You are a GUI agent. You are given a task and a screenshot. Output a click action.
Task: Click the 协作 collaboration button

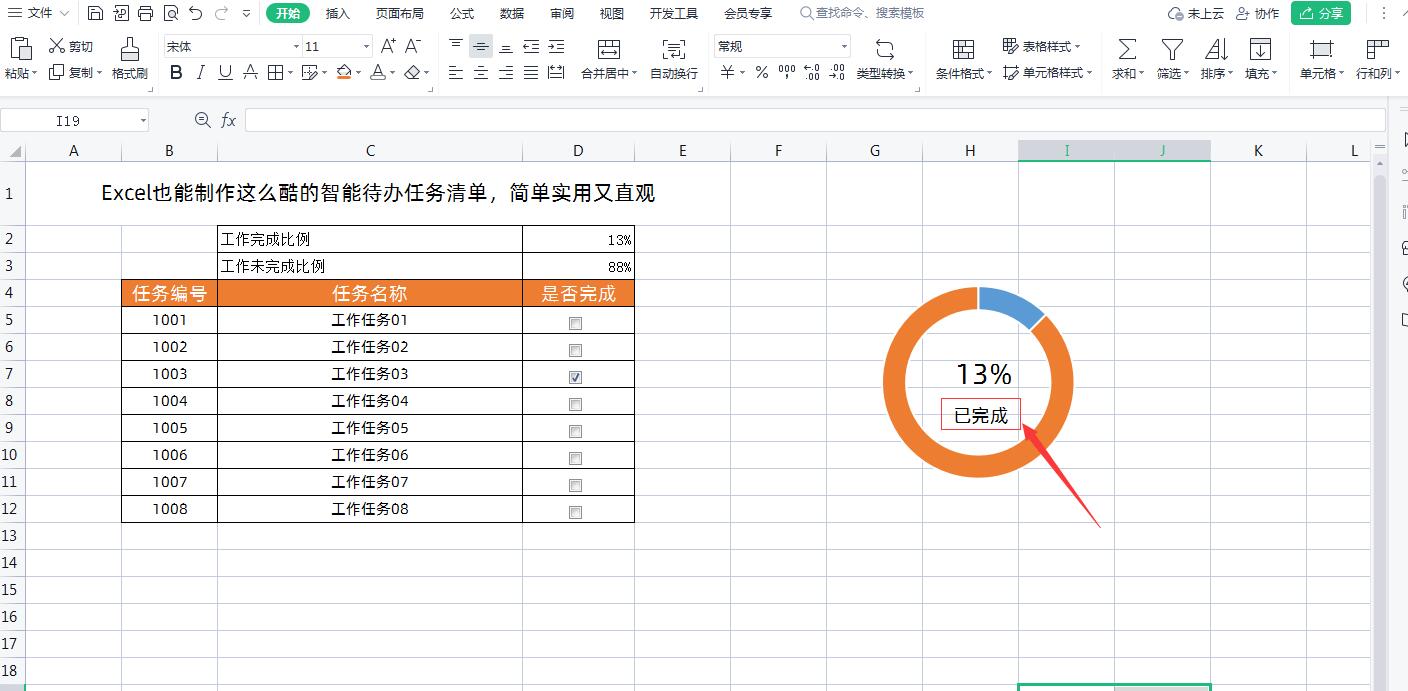pos(1260,13)
